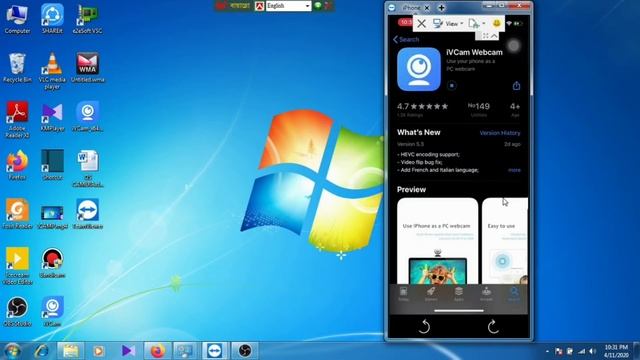Open the SHAREit desktop shortcut
Image resolution: width=640 pixels, height=360 pixels.
(52, 18)
